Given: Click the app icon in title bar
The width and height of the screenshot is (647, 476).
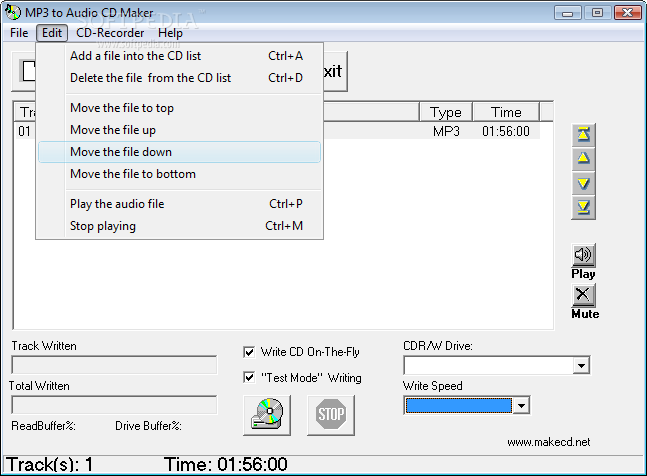Looking at the screenshot, I should pos(12,12).
